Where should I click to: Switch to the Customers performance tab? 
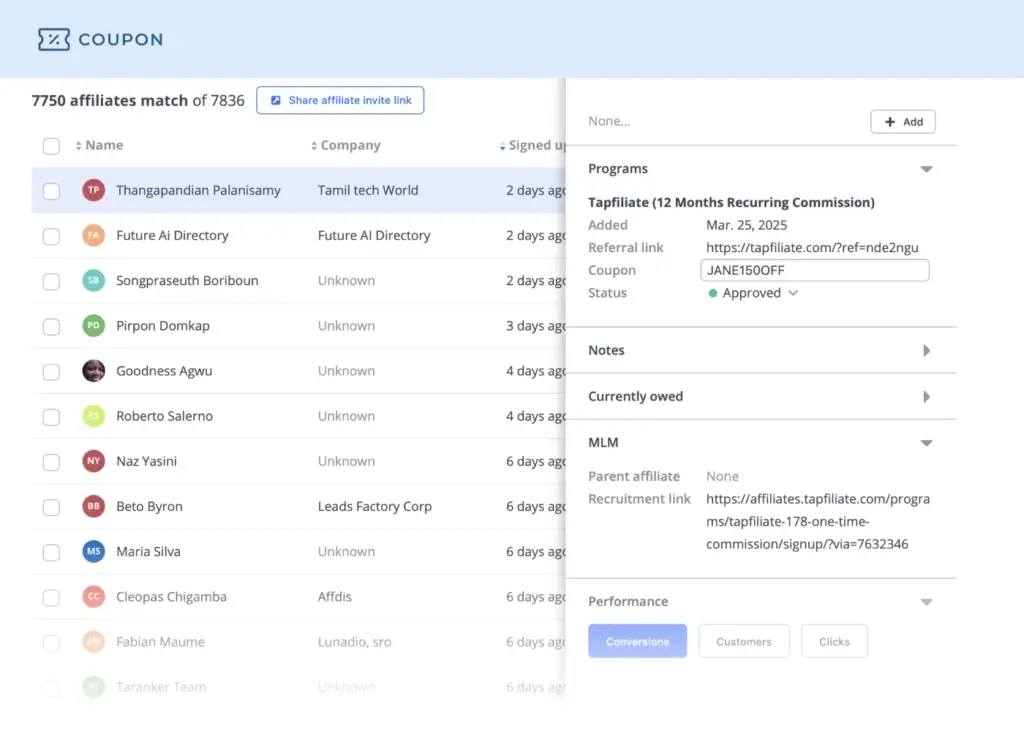click(x=744, y=641)
